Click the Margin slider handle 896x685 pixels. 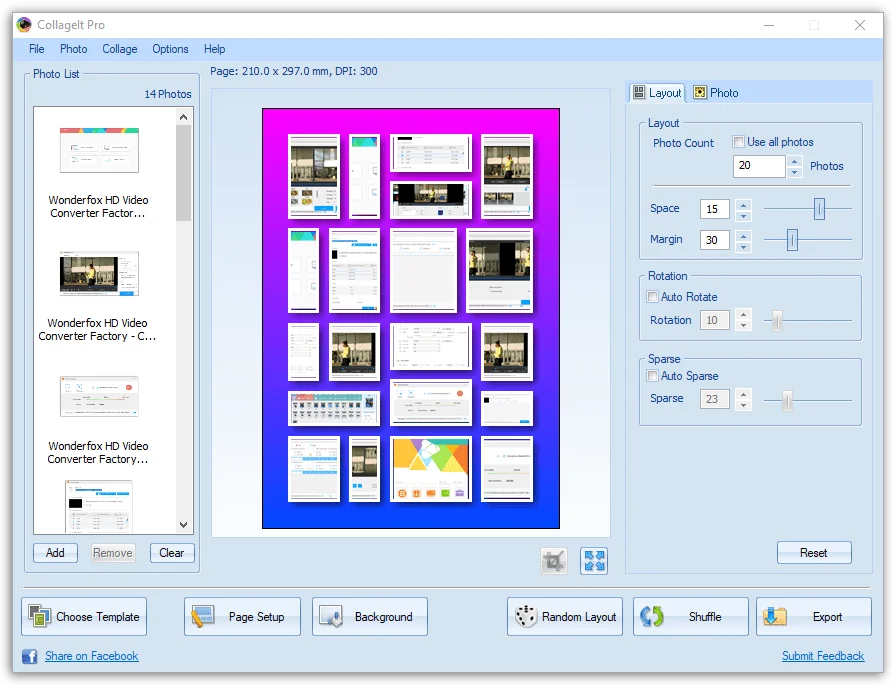tap(792, 240)
